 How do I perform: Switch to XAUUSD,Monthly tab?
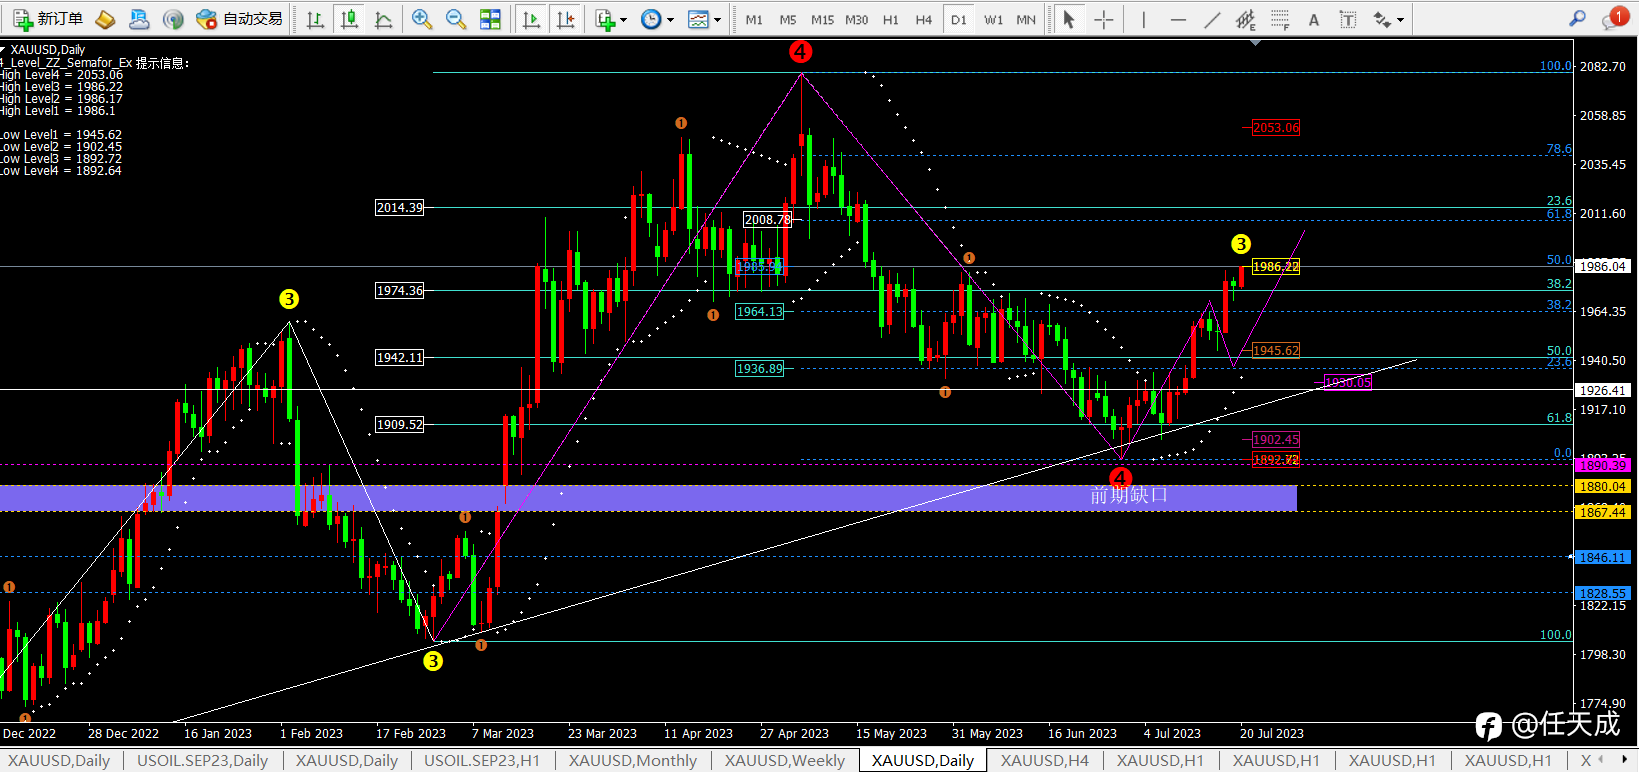pyautogui.click(x=633, y=760)
